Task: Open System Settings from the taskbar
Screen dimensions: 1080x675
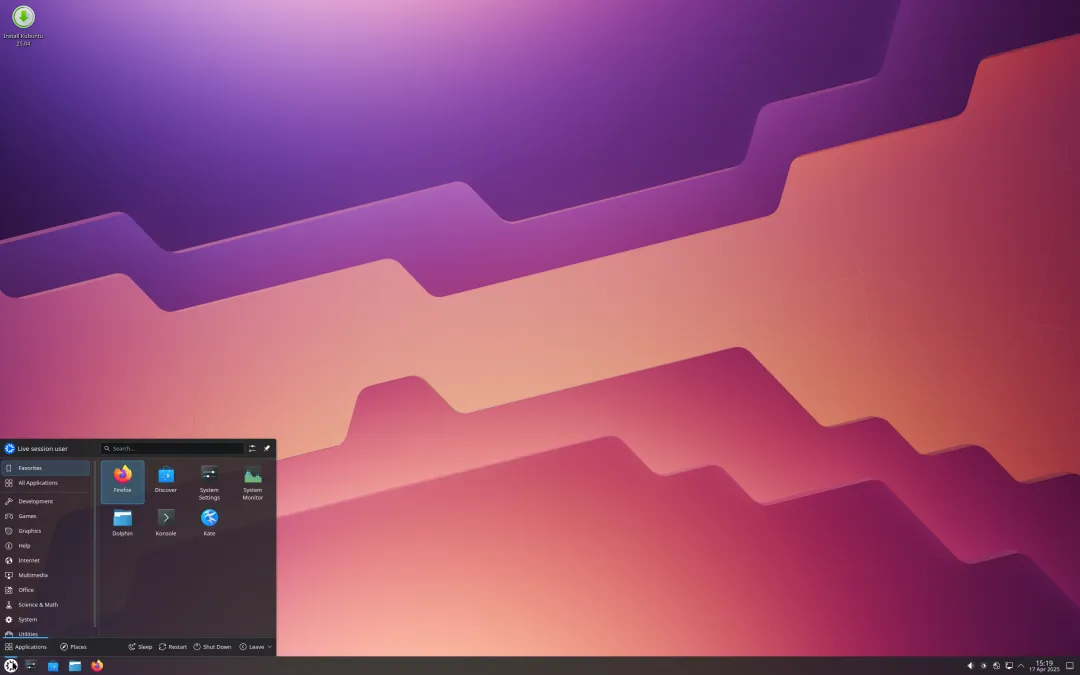Action: (31, 665)
